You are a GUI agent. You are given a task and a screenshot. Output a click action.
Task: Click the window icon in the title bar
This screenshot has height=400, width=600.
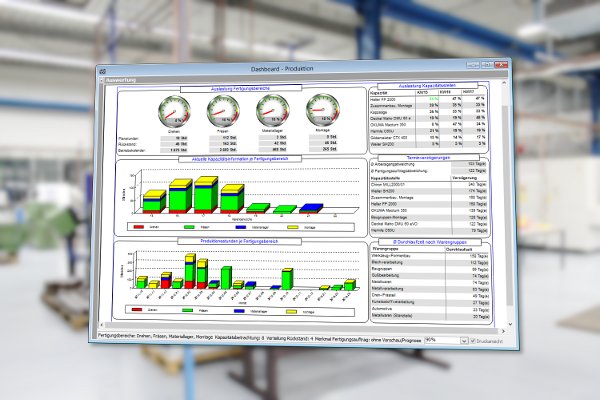[x=103, y=71]
